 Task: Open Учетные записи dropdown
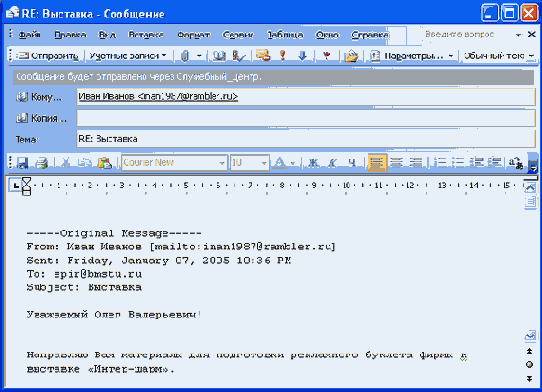coord(128,56)
